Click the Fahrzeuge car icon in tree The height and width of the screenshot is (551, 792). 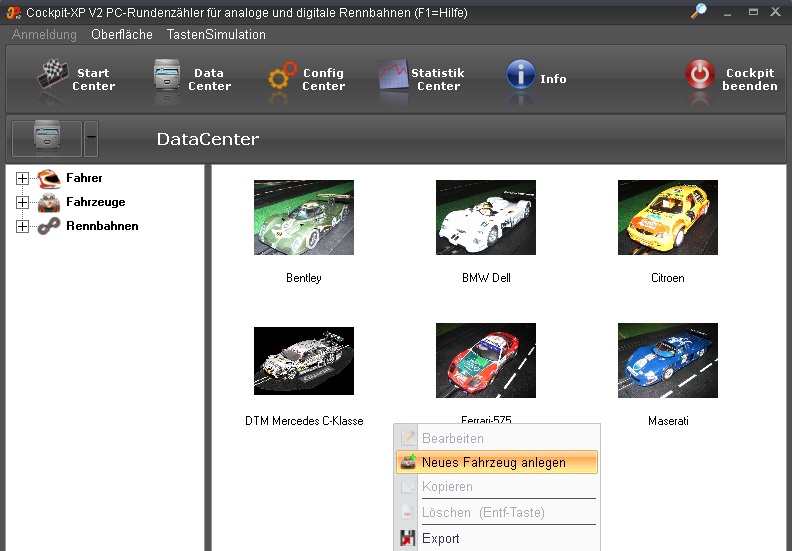[x=49, y=202]
